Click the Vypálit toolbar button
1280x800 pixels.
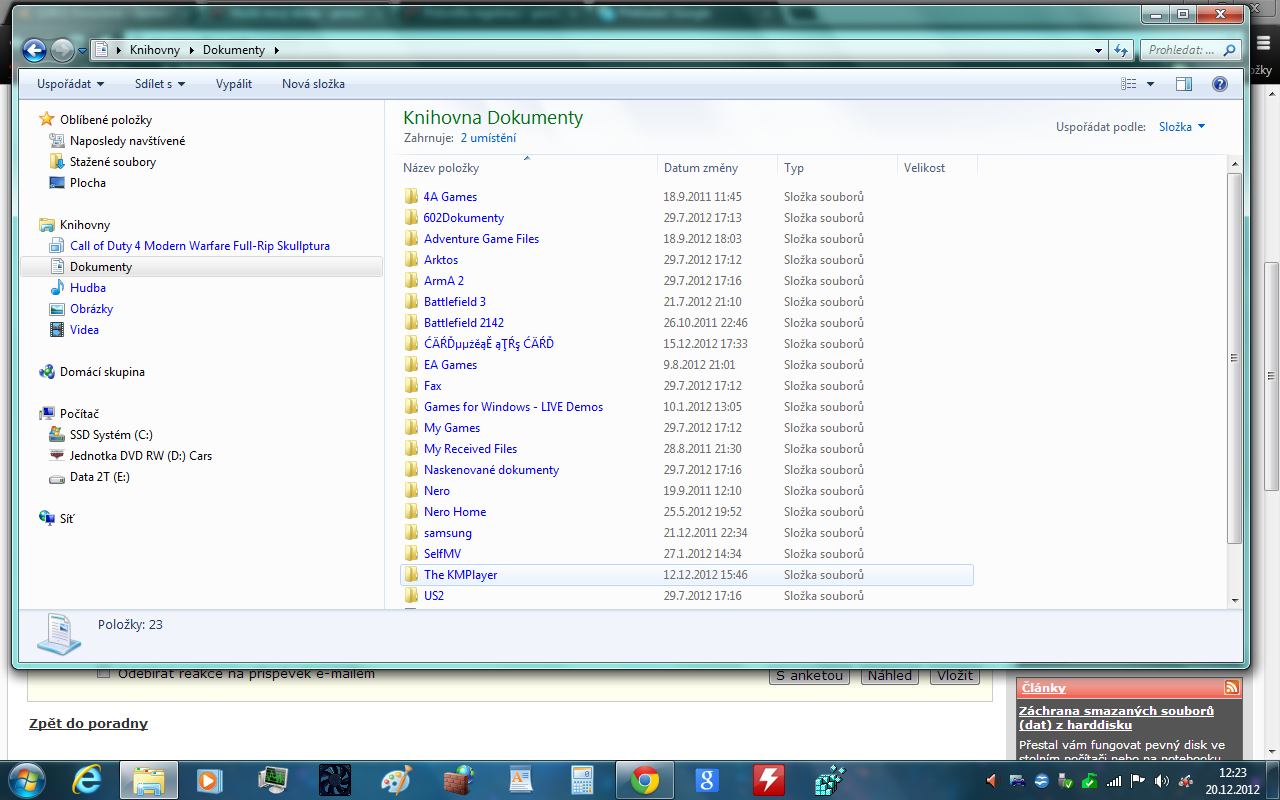(234, 84)
